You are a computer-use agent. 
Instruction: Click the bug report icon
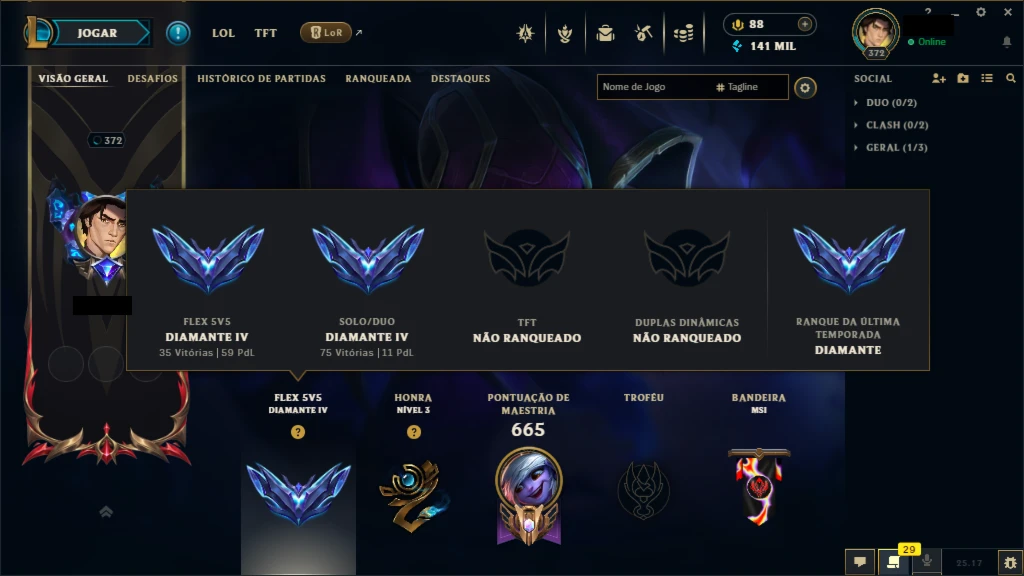point(1010,562)
